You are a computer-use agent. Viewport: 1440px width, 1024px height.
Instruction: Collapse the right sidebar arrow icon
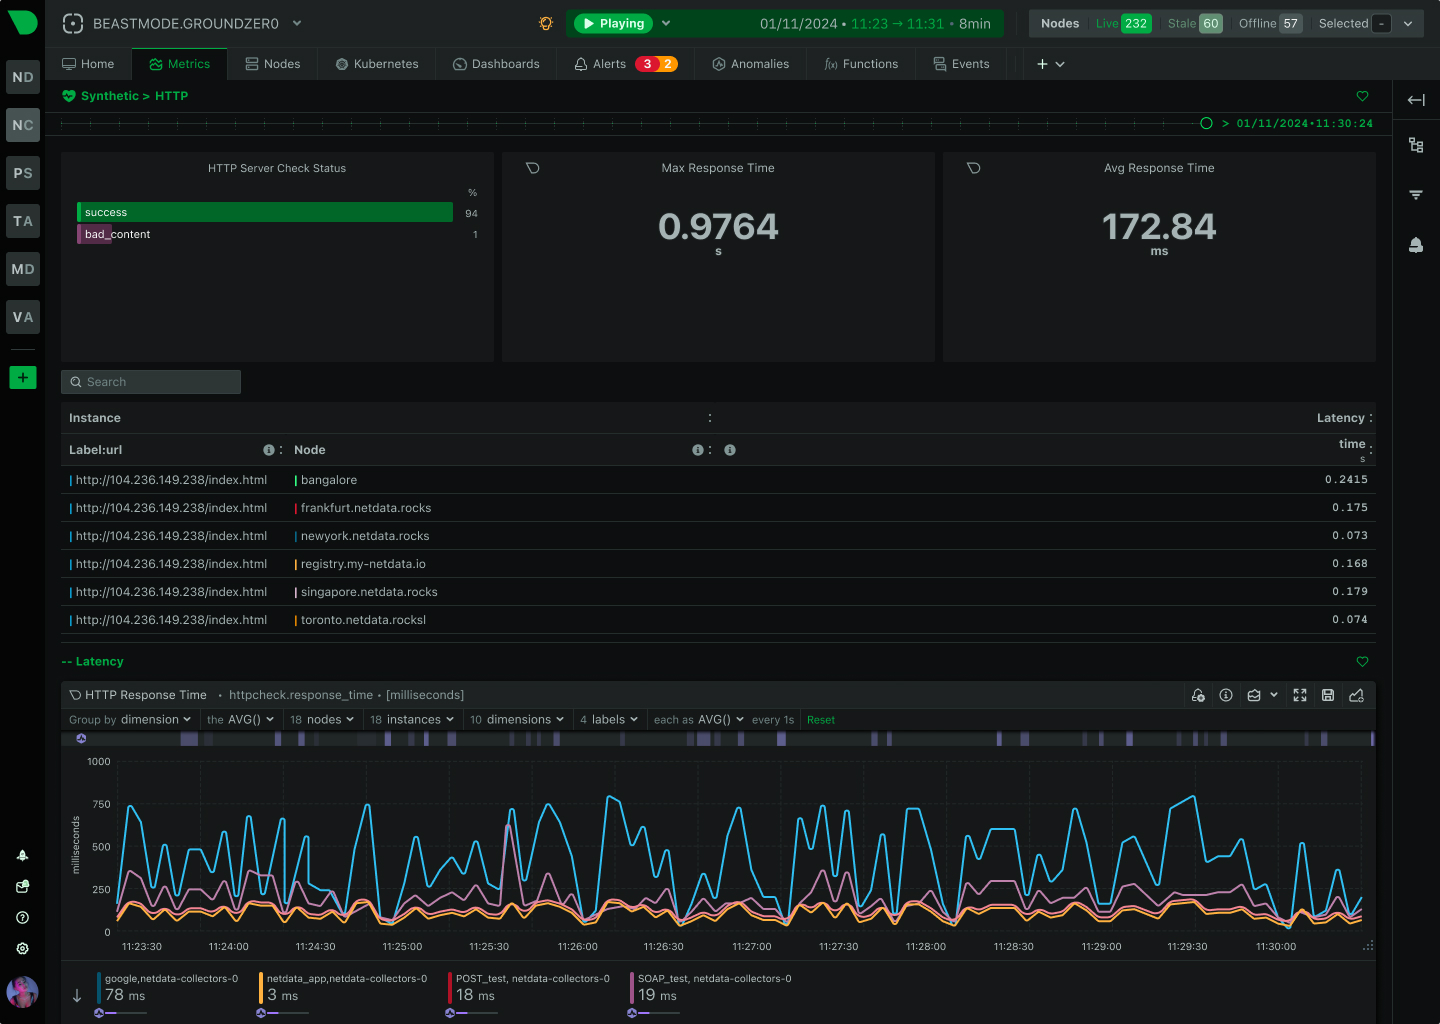tap(1416, 100)
